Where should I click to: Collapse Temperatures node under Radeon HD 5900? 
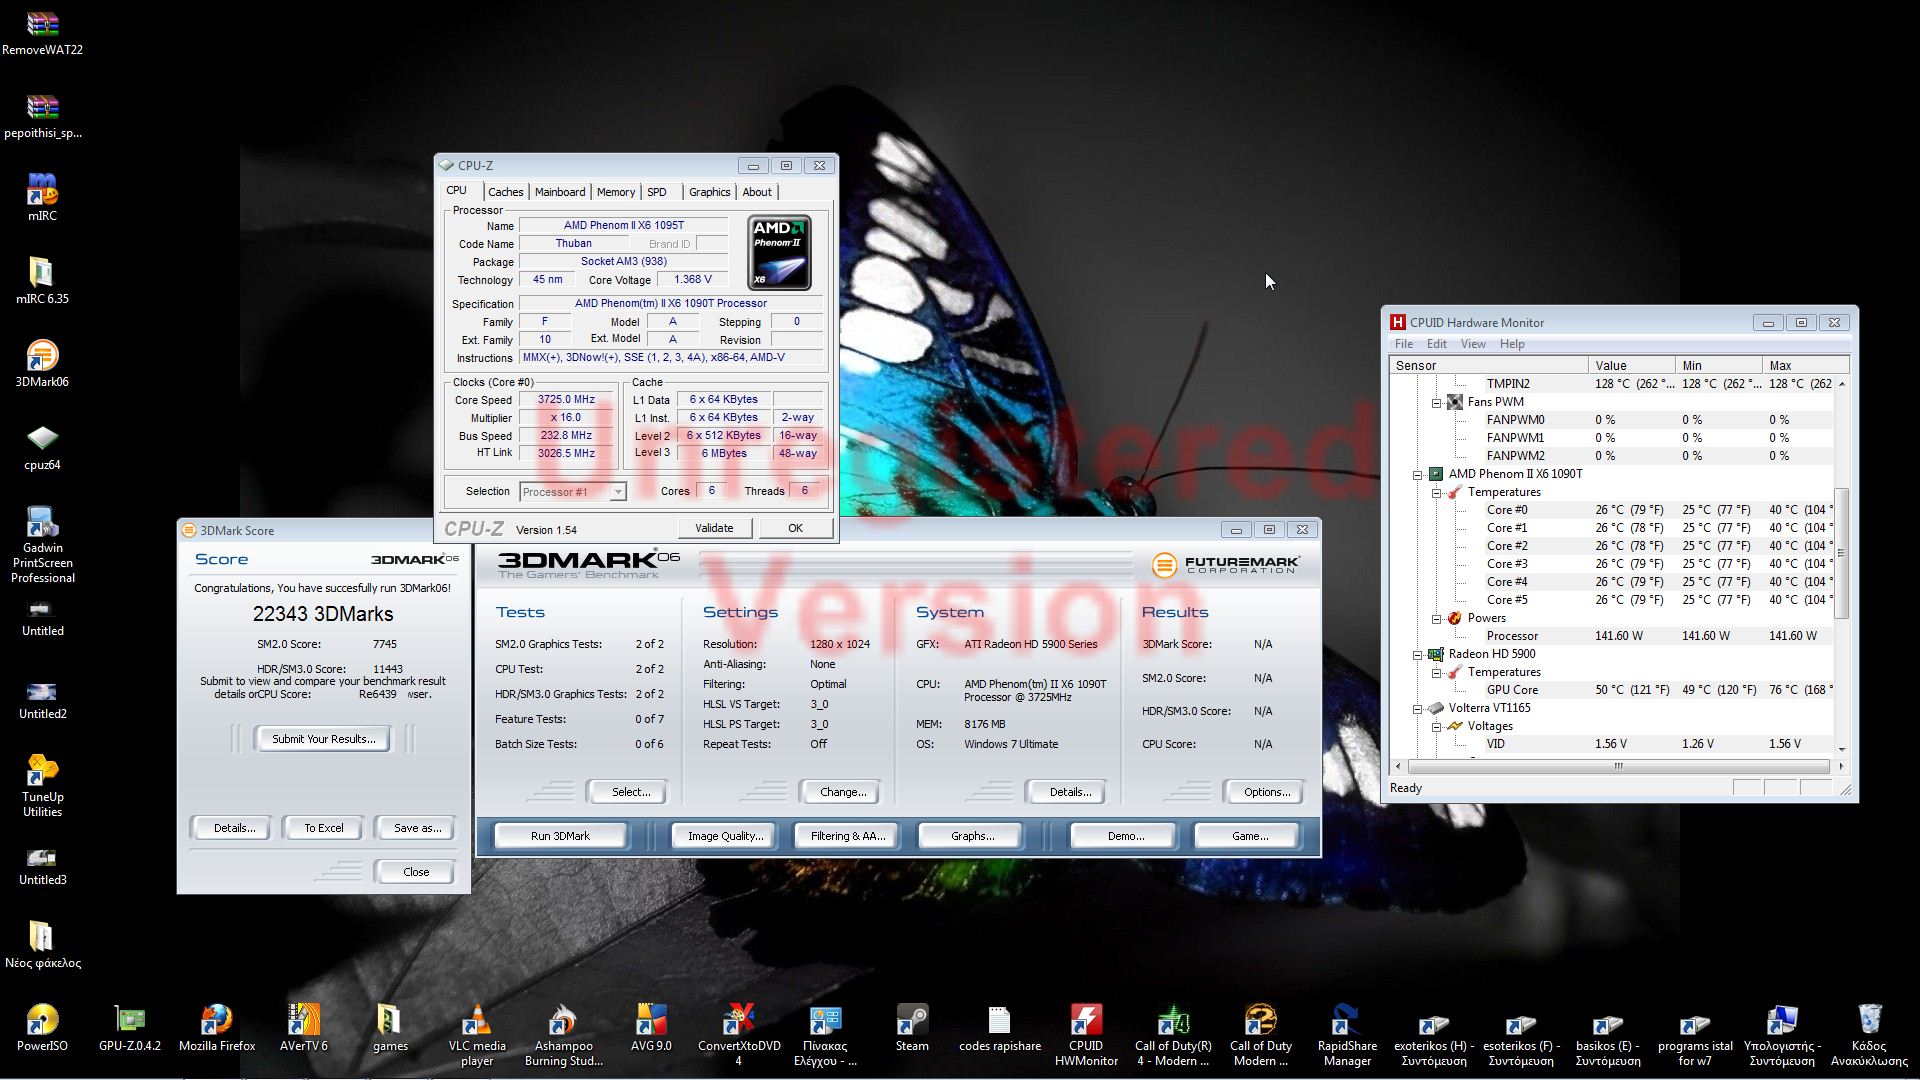[1437, 672]
